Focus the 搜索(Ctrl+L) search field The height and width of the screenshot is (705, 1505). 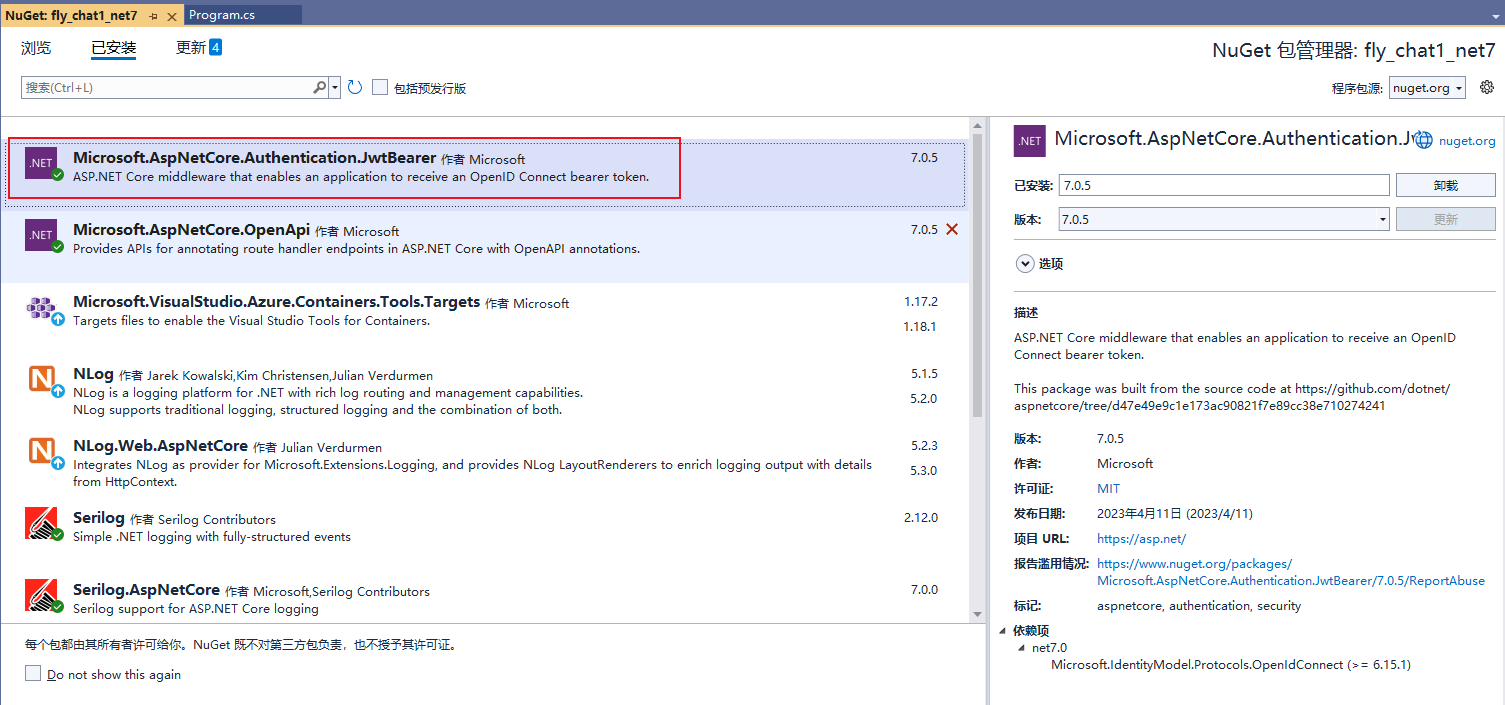click(x=167, y=88)
